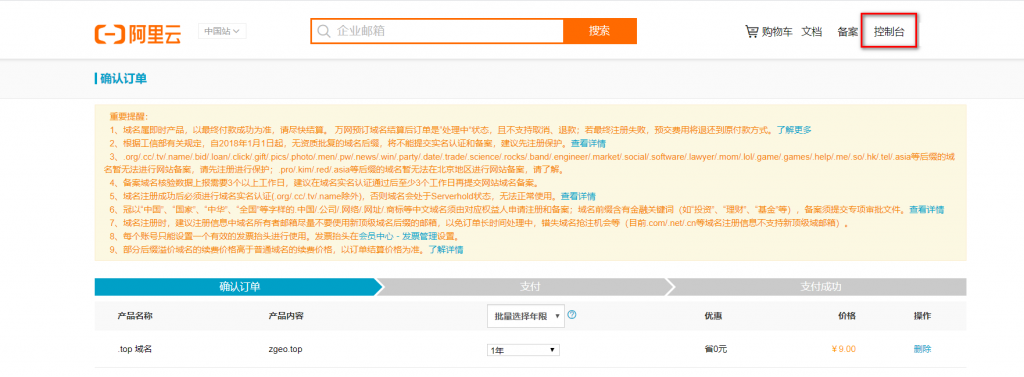Select the 支付成功 step tab
Image resolution: width=1024 pixels, height=377 pixels.
(821, 287)
